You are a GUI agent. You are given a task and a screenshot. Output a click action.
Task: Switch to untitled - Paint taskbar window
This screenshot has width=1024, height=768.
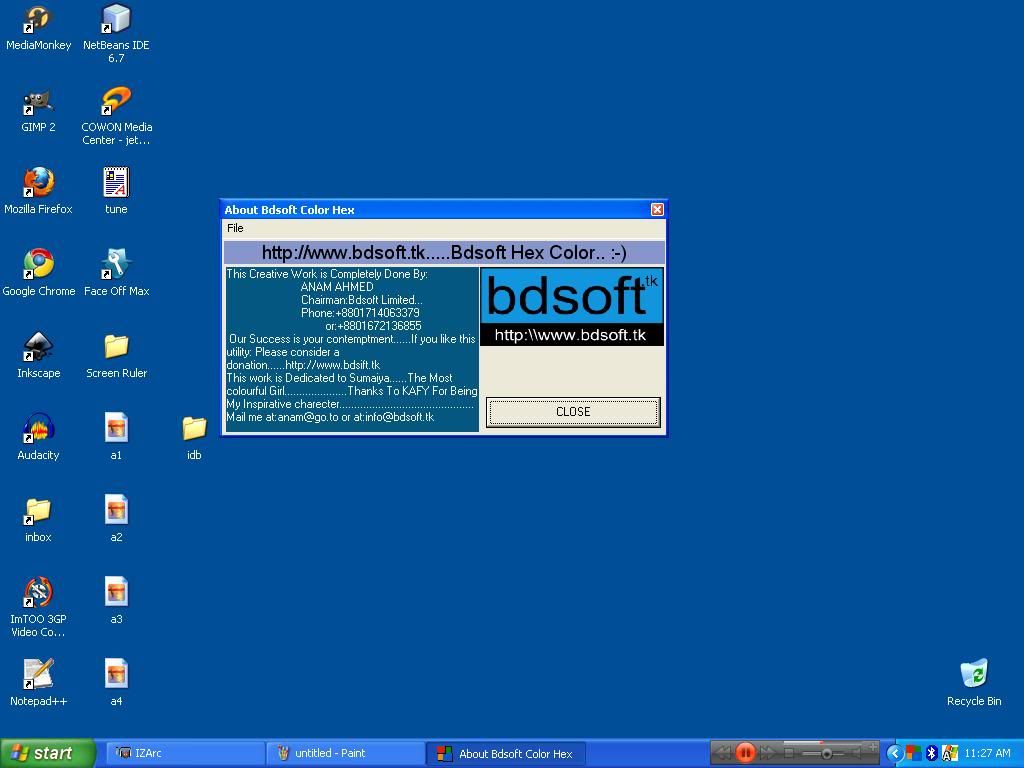tap(345, 753)
